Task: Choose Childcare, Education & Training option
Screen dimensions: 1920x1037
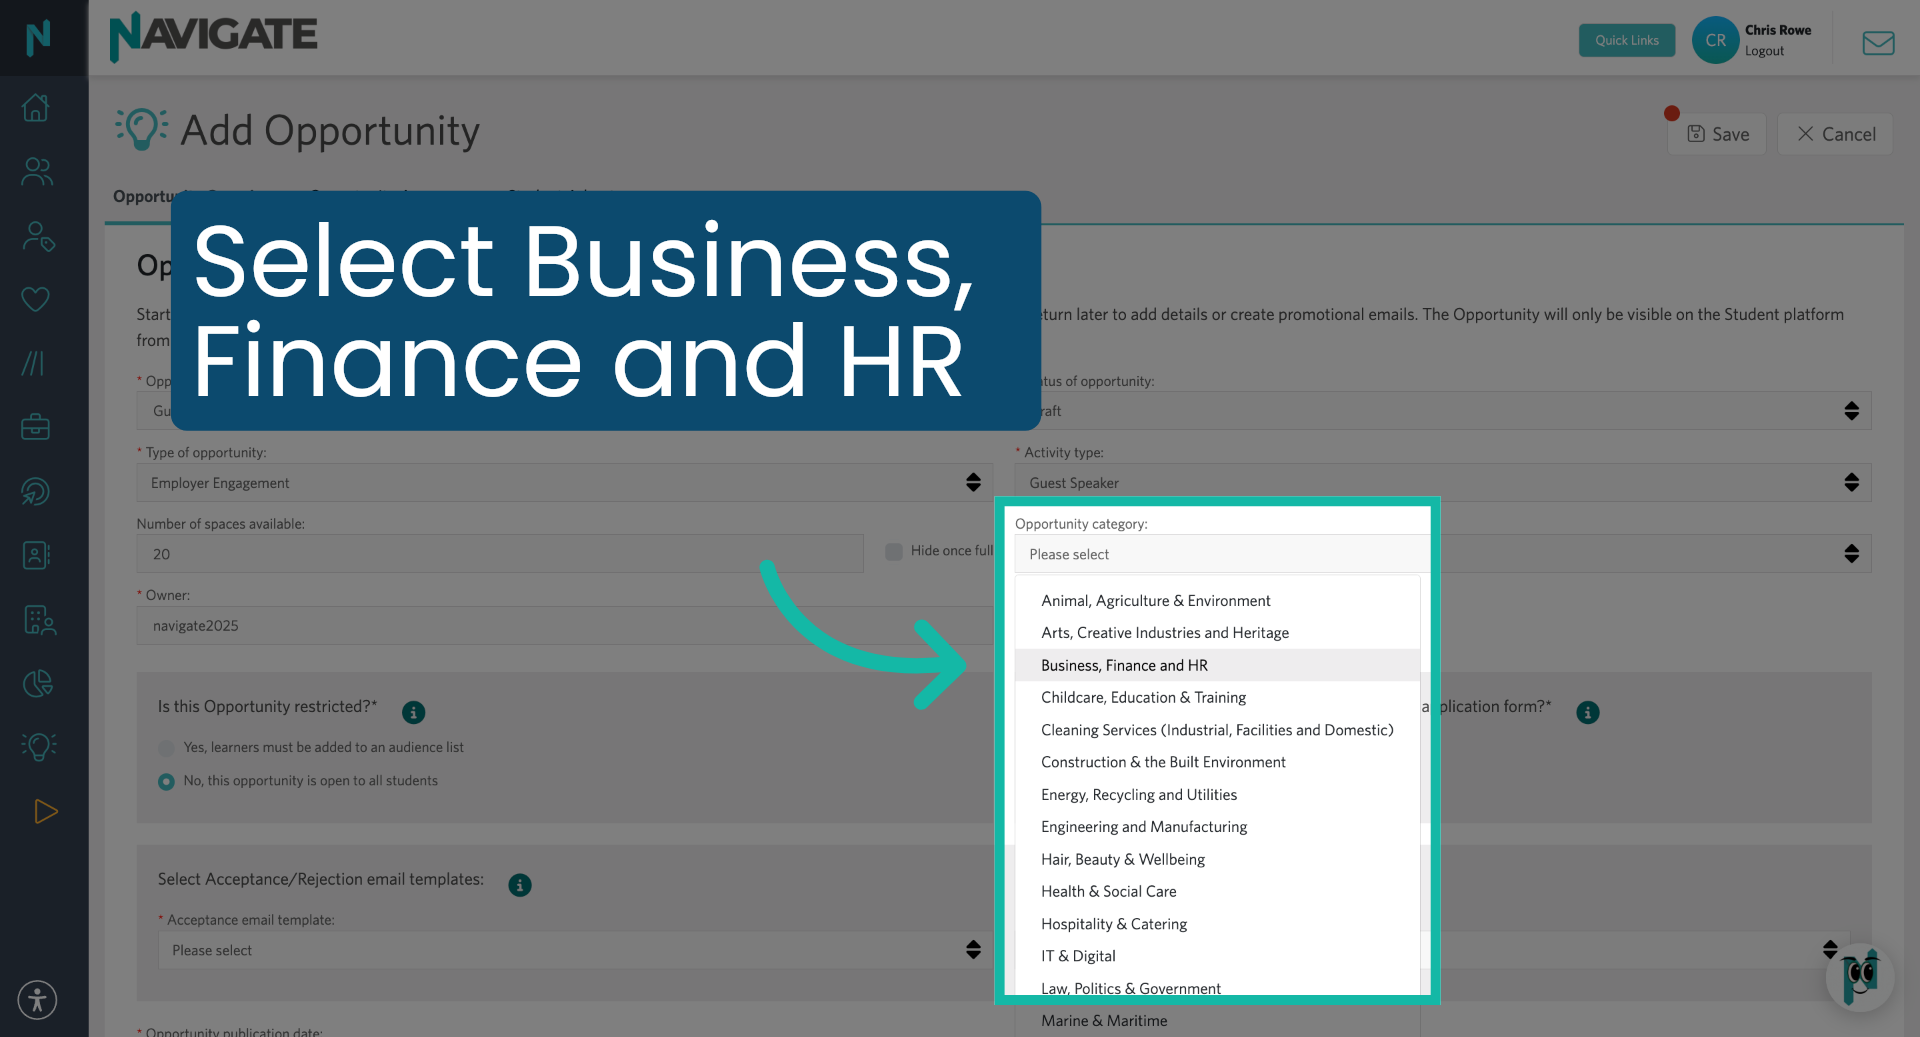Action: tap(1217, 697)
